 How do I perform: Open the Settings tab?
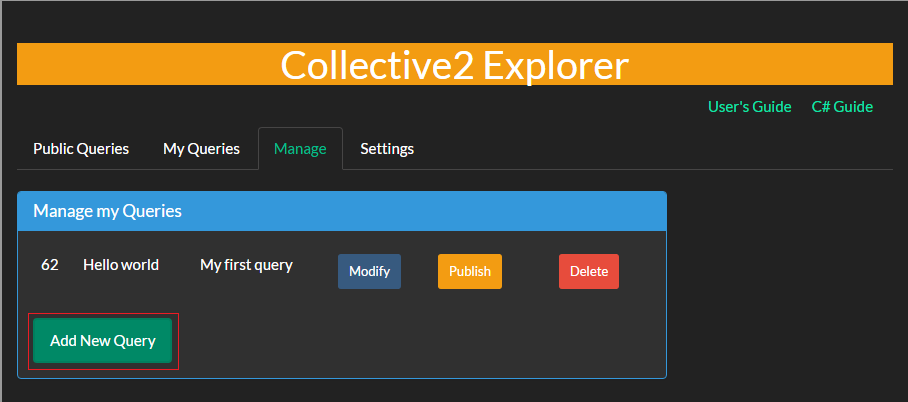click(387, 149)
